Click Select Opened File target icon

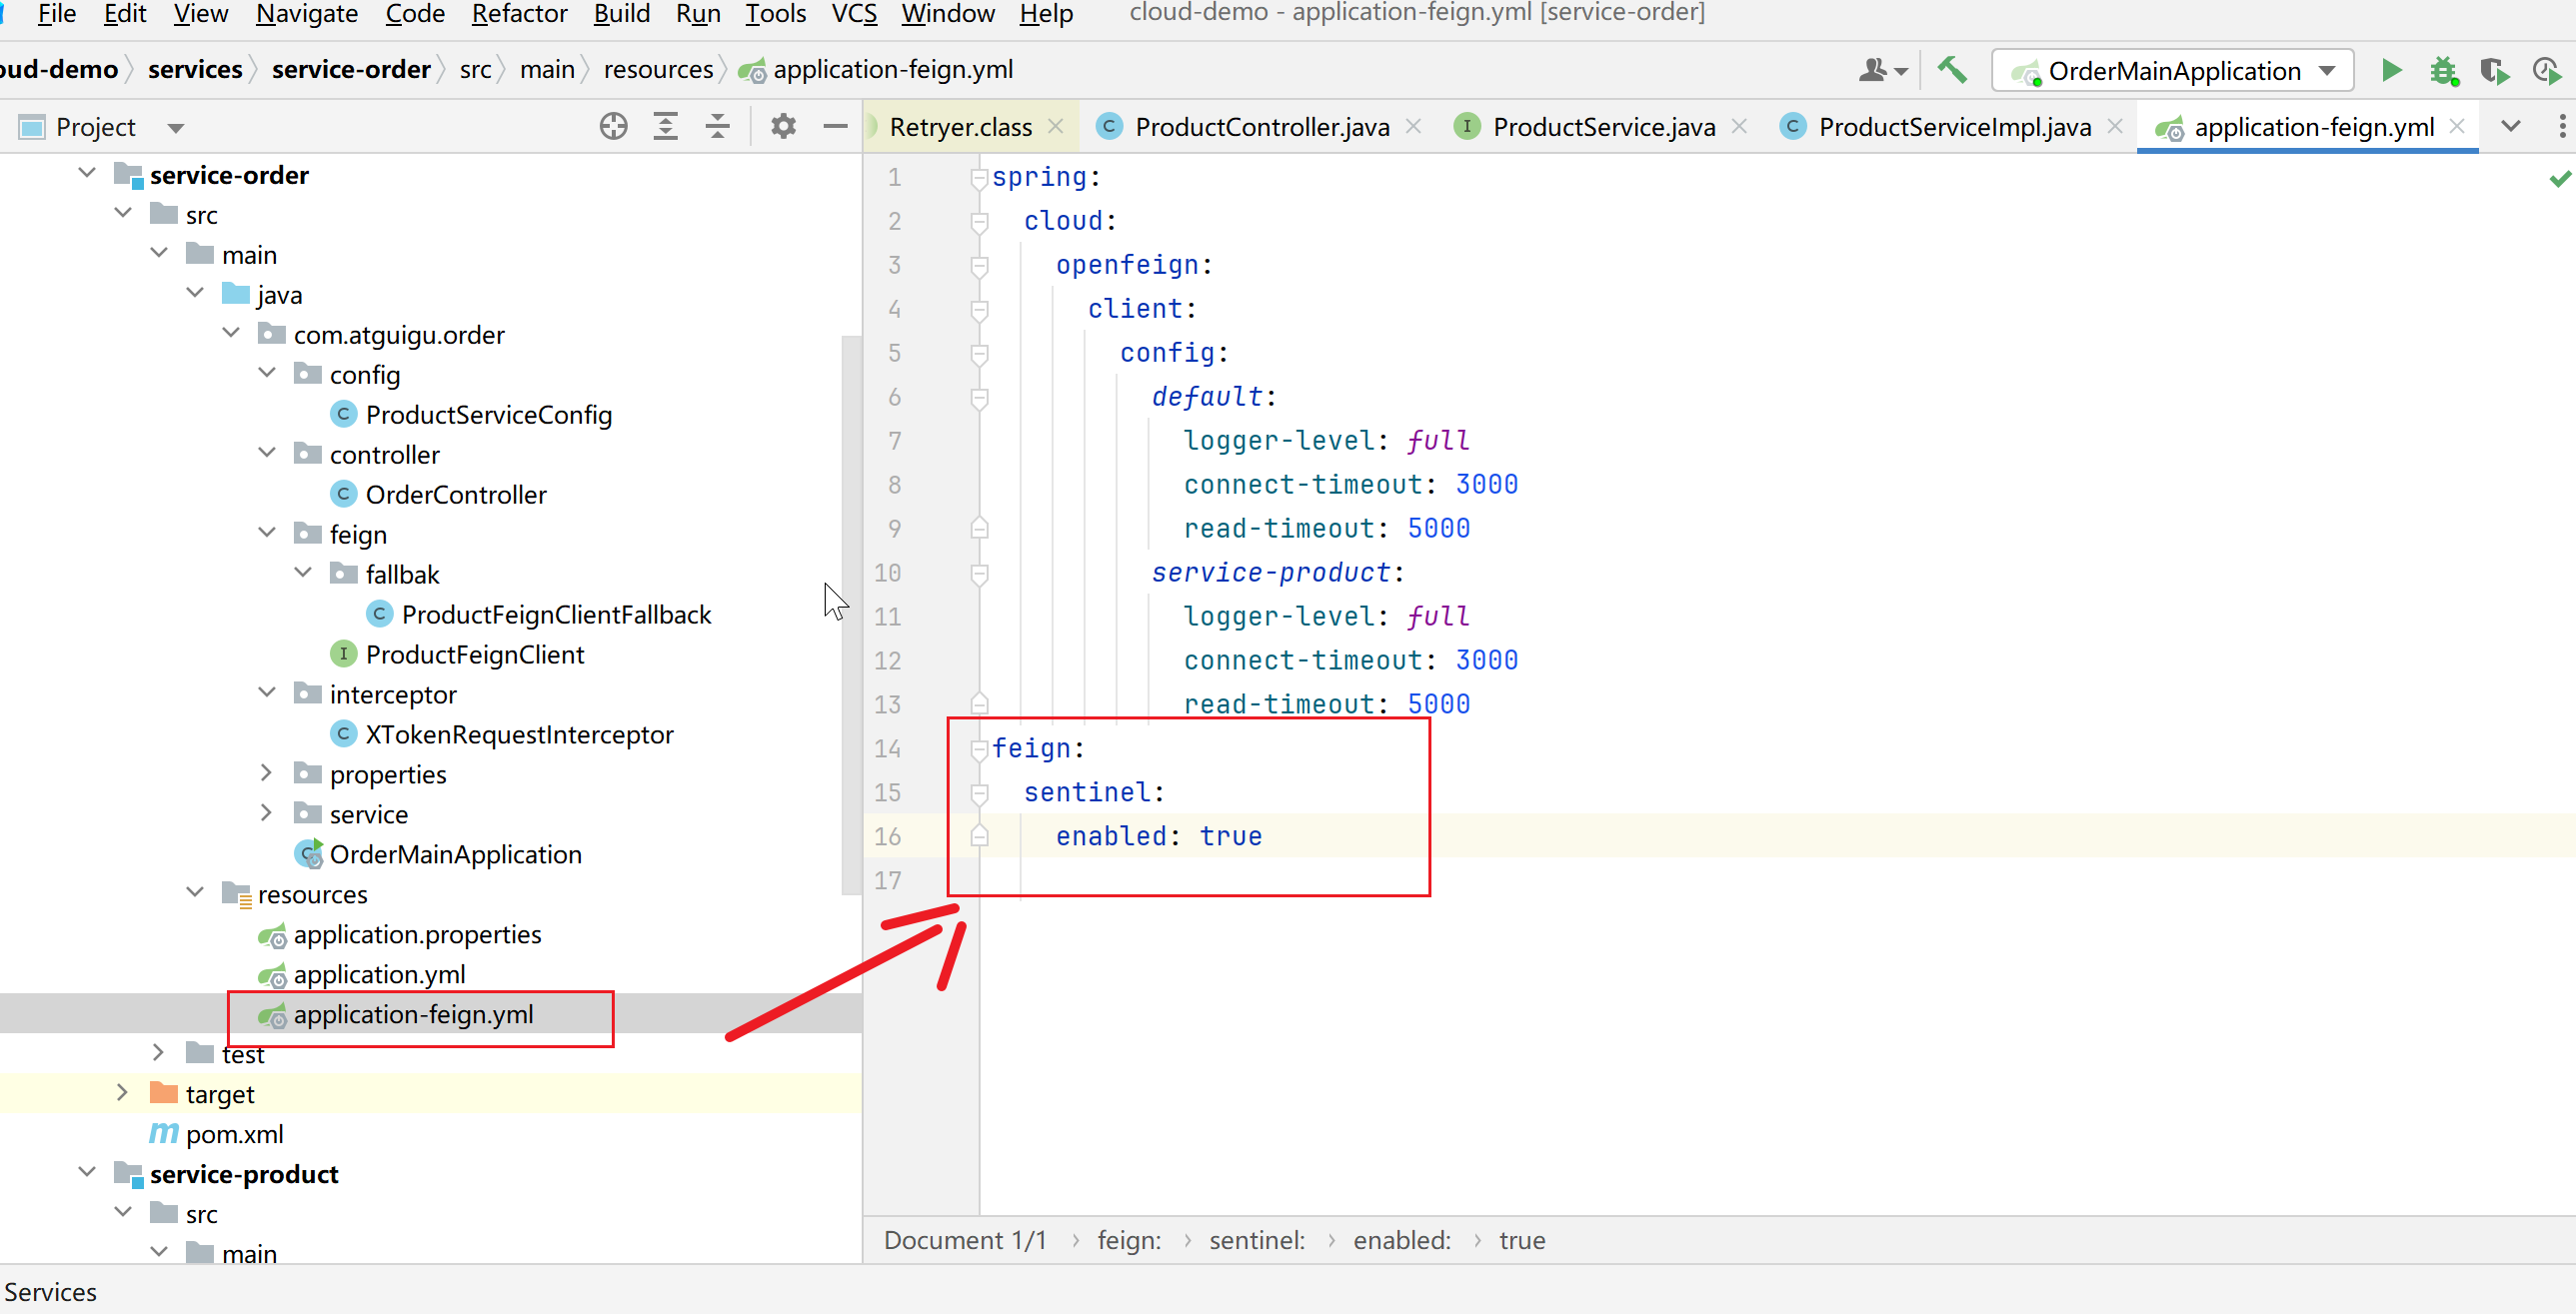tap(613, 127)
